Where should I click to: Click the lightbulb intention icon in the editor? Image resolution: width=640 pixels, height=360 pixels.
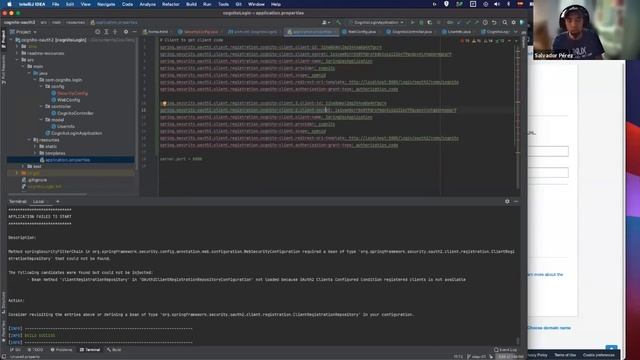tap(164, 104)
